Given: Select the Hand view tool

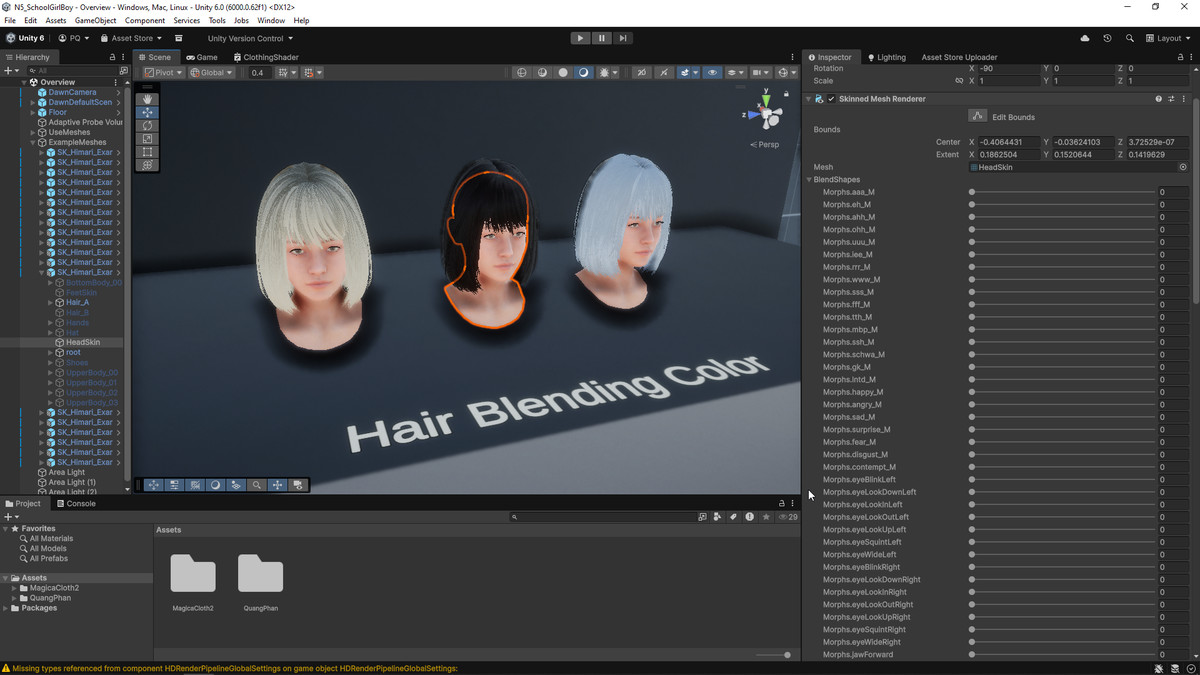Looking at the screenshot, I should pyautogui.click(x=148, y=100).
